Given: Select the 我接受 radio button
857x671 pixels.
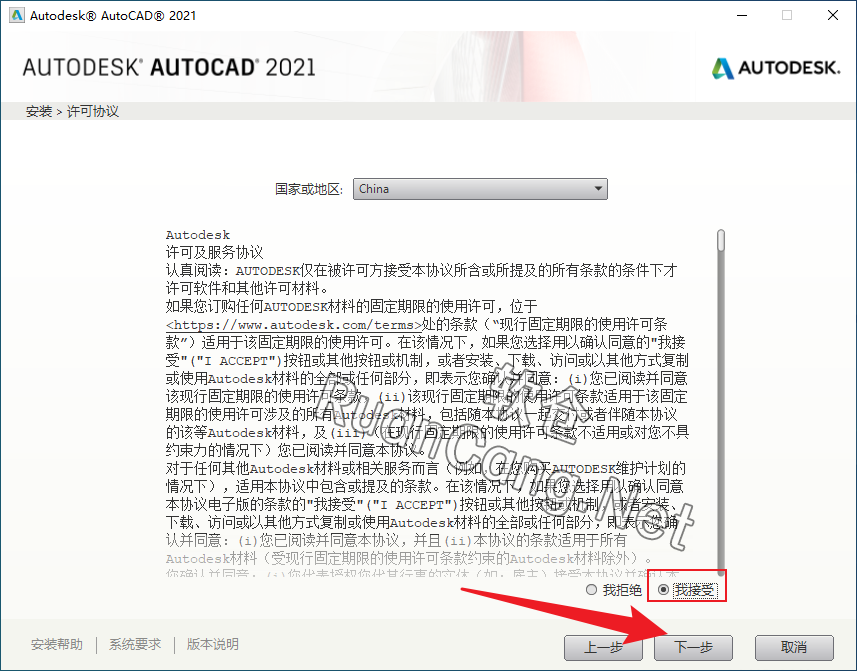Looking at the screenshot, I should point(663,591).
